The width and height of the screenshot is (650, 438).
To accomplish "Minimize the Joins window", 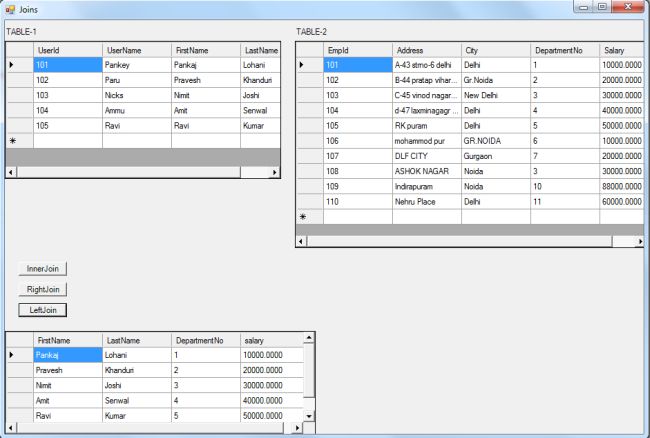I will coord(584,7).
